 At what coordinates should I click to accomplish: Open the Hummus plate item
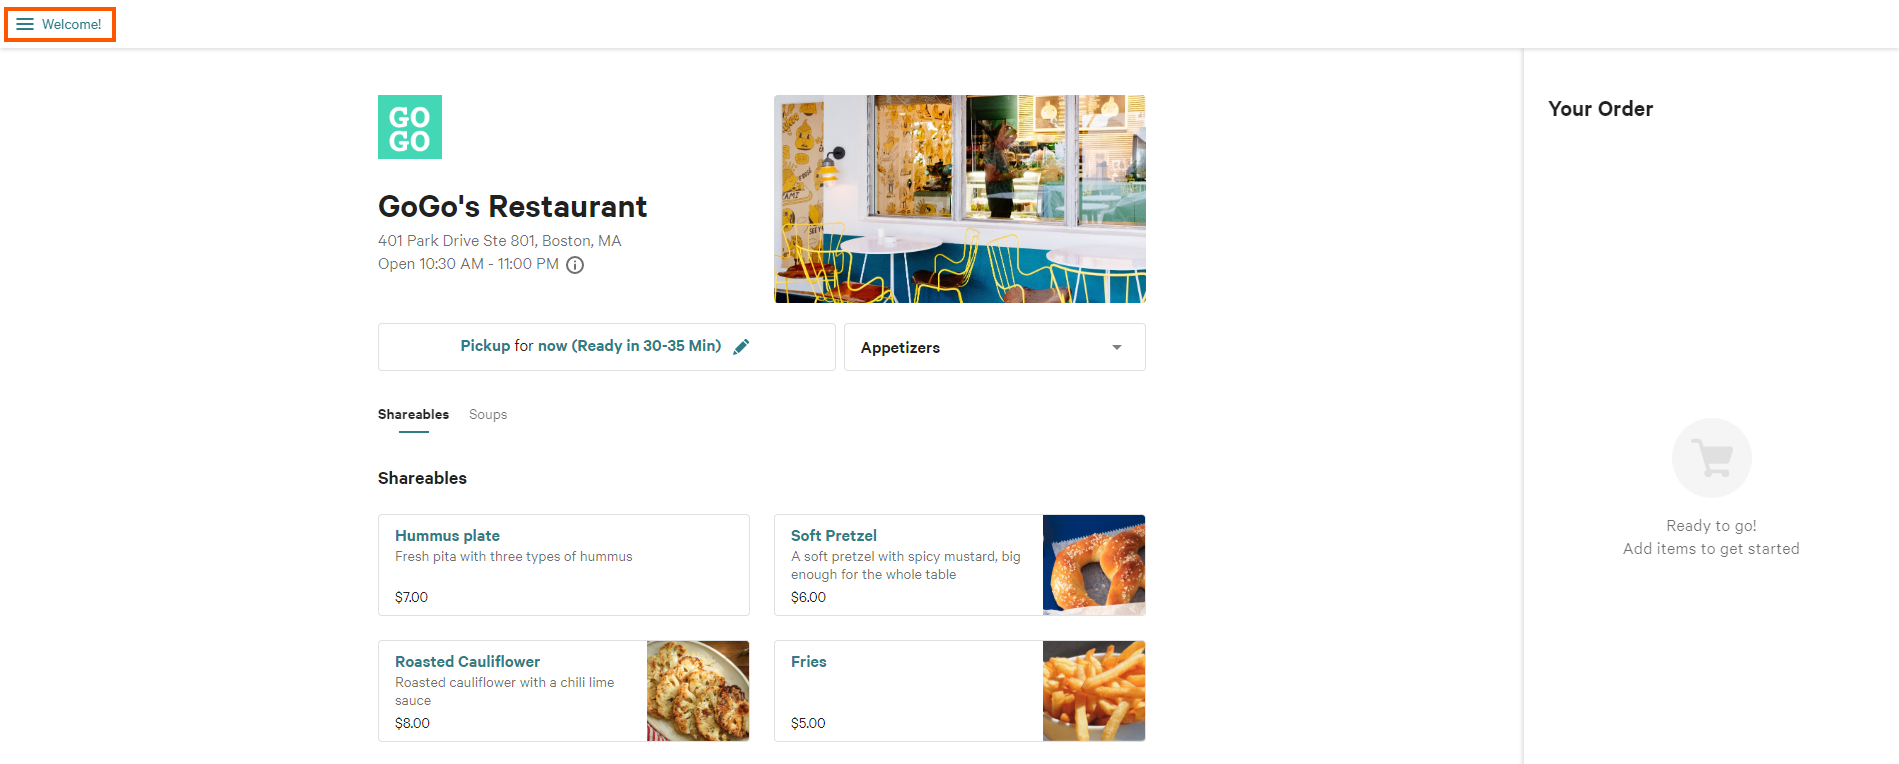pos(564,565)
